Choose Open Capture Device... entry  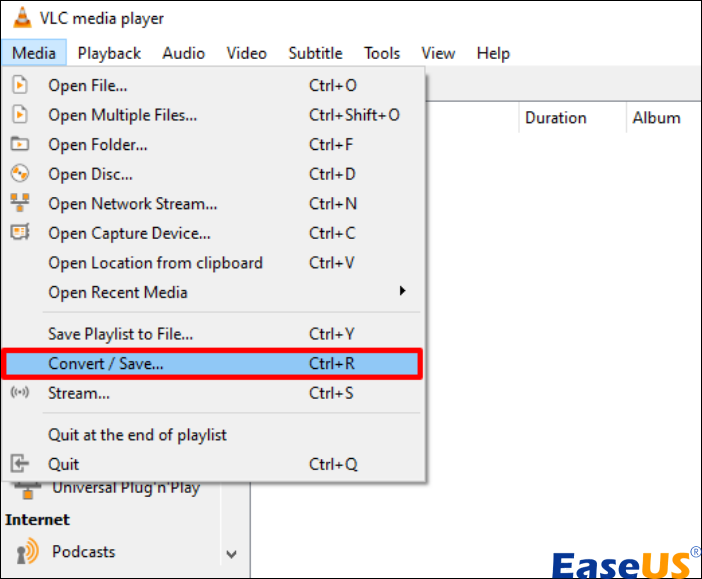213,233
